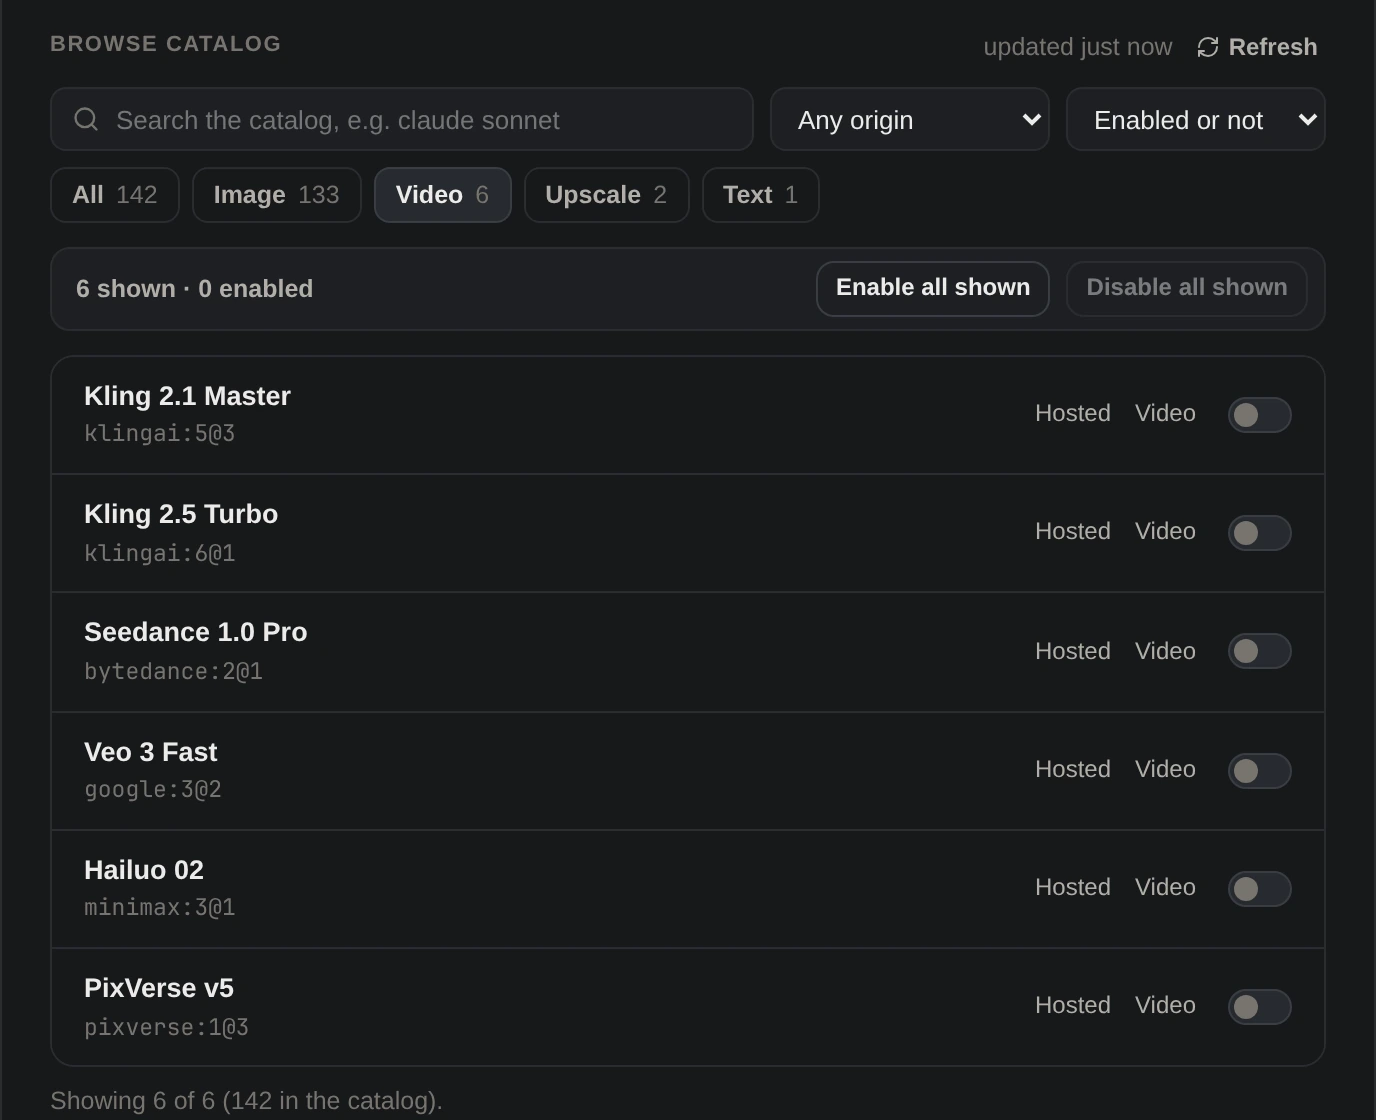Click the Showing 6 of 6 footer text

[x=246, y=1101]
